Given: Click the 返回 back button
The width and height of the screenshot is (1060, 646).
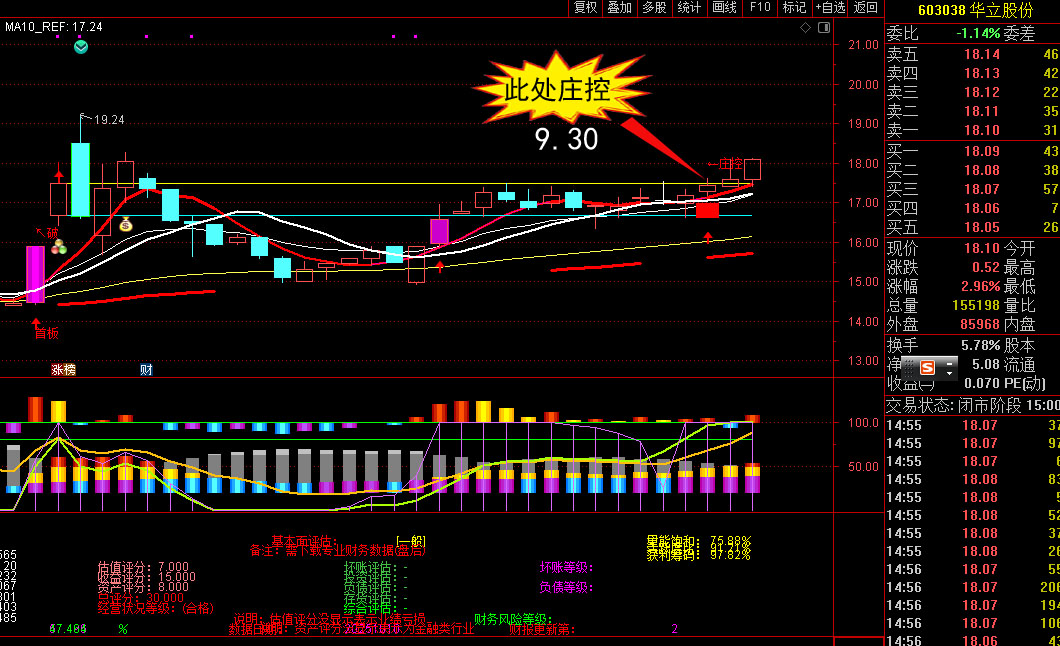Looking at the screenshot, I should [865, 8].
